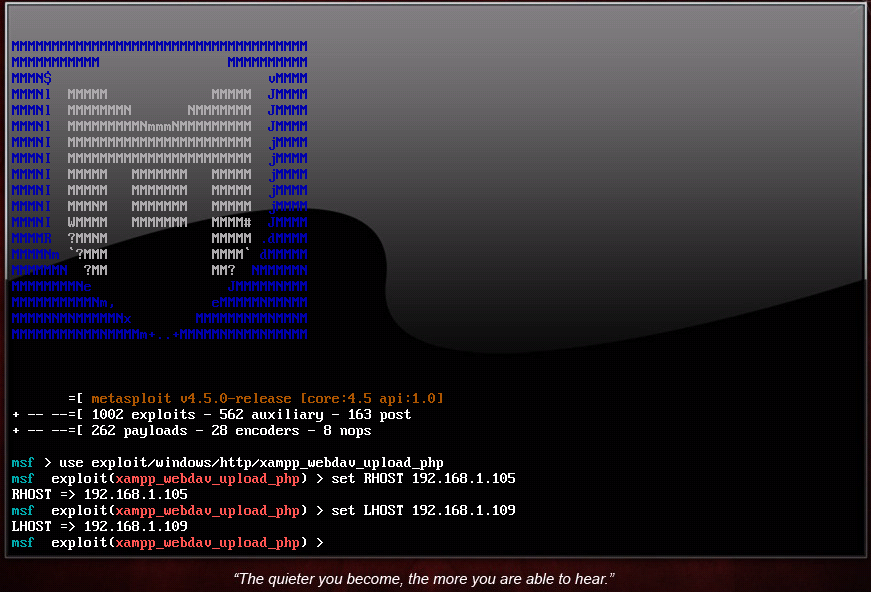Select the "[core:4.5 api:1.0]" text
The image size is (871, 592).
pos(372,399)
